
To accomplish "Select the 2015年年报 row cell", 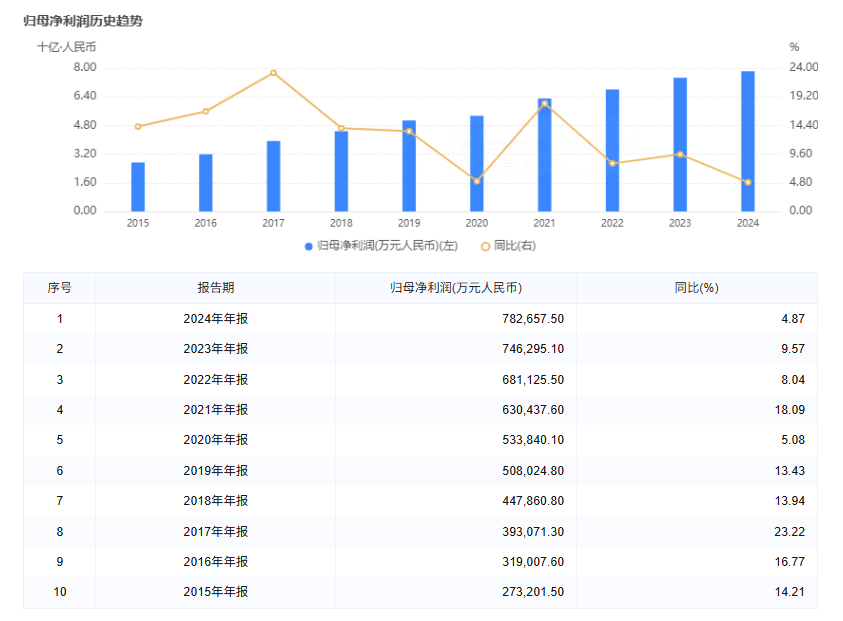I will (x=216, y=591).
